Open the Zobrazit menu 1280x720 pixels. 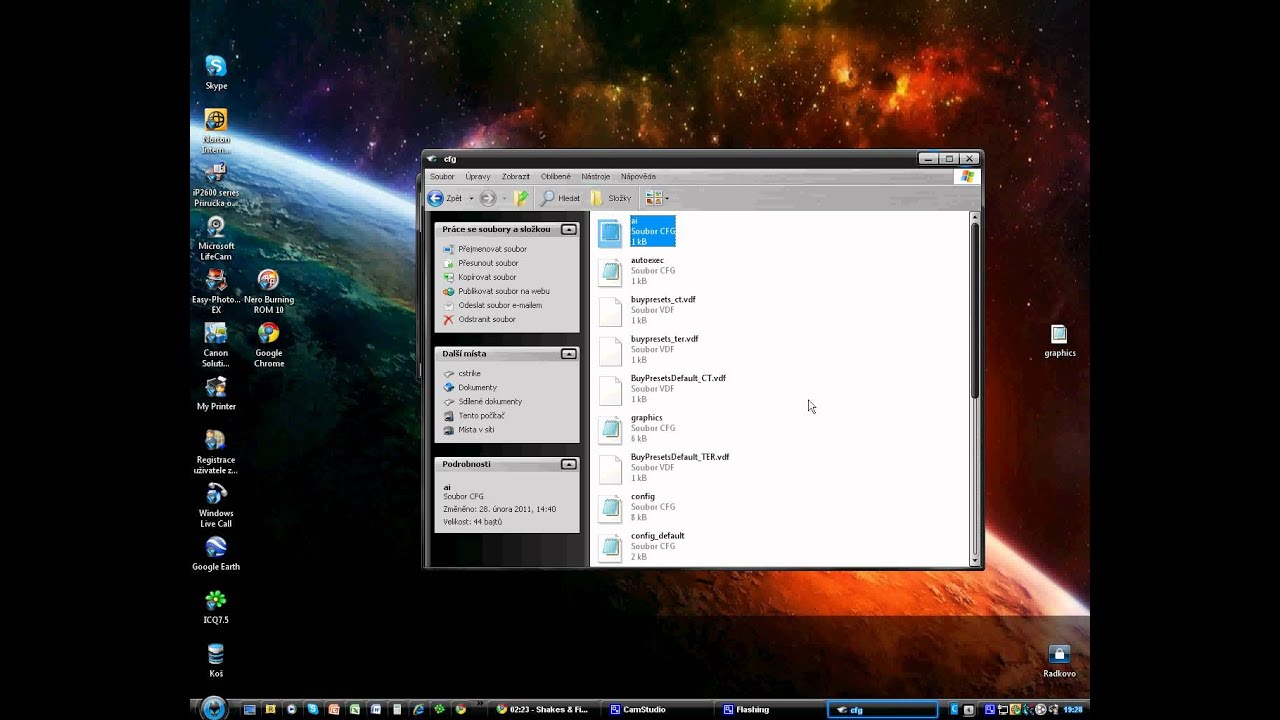click(x=516, y=176)
